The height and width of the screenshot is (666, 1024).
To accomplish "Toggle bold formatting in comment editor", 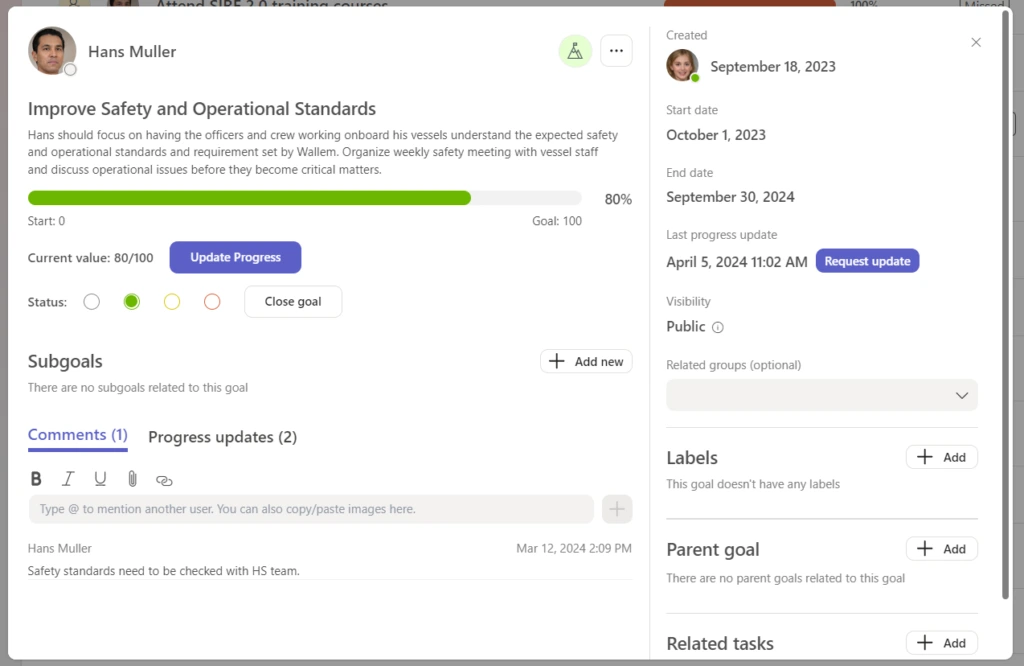I will click(x=36, y=479).
